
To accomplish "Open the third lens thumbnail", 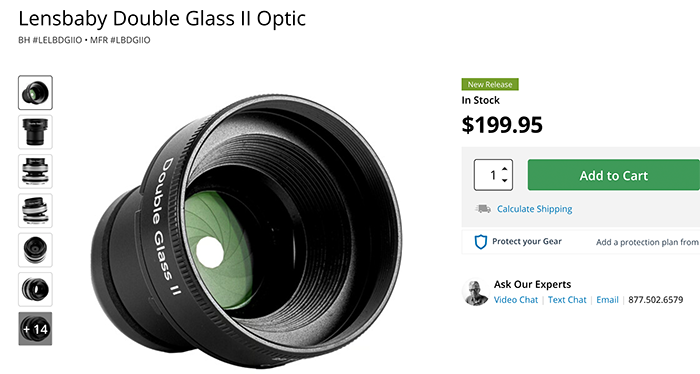I will pyautogui.click(x=35, y=171).
